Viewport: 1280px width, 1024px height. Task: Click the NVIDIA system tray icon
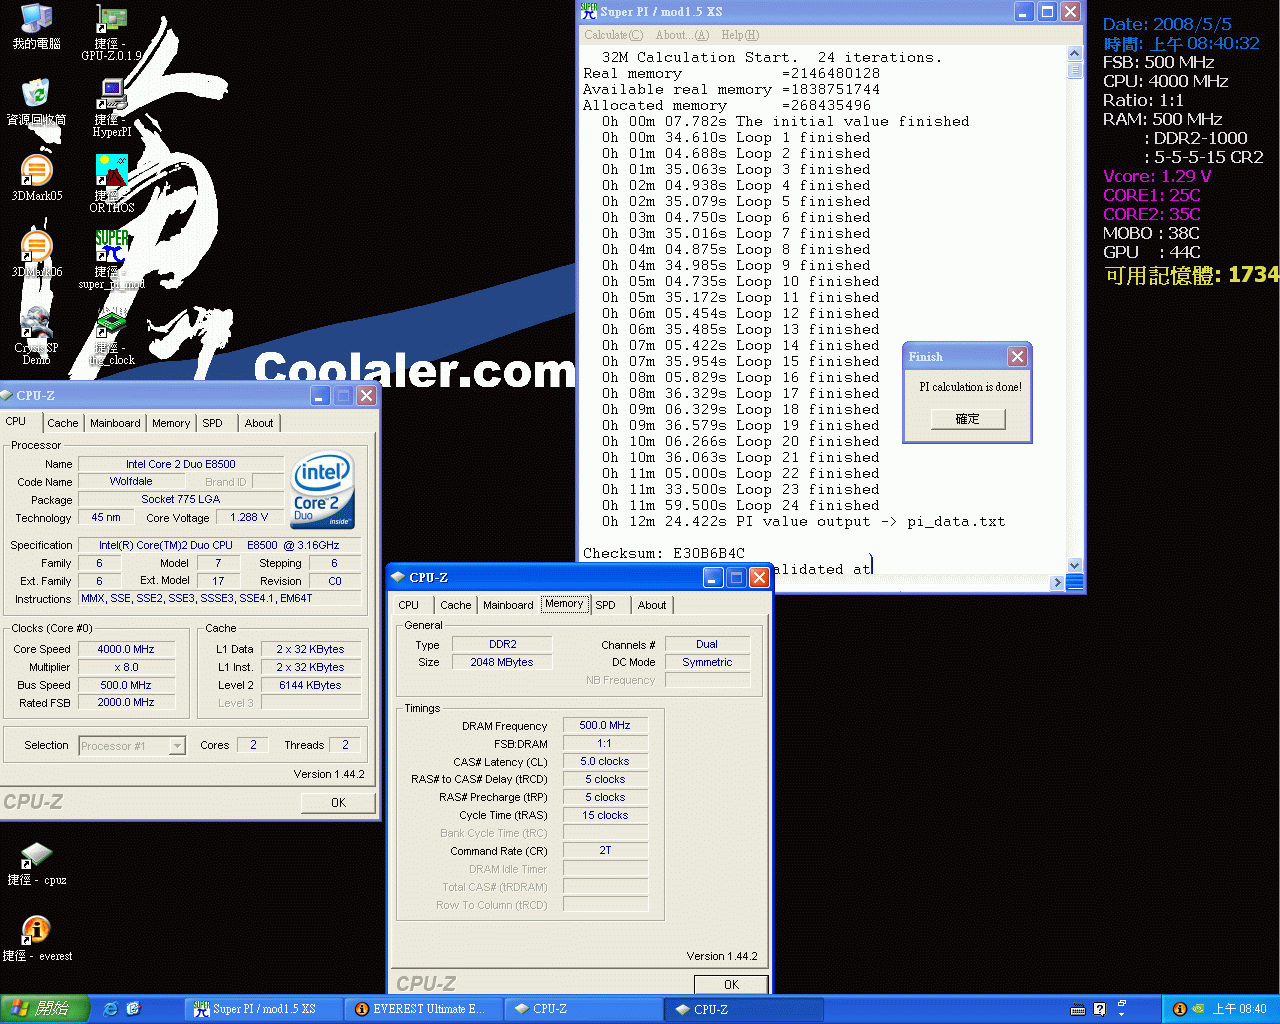tap(1197, 1009)
